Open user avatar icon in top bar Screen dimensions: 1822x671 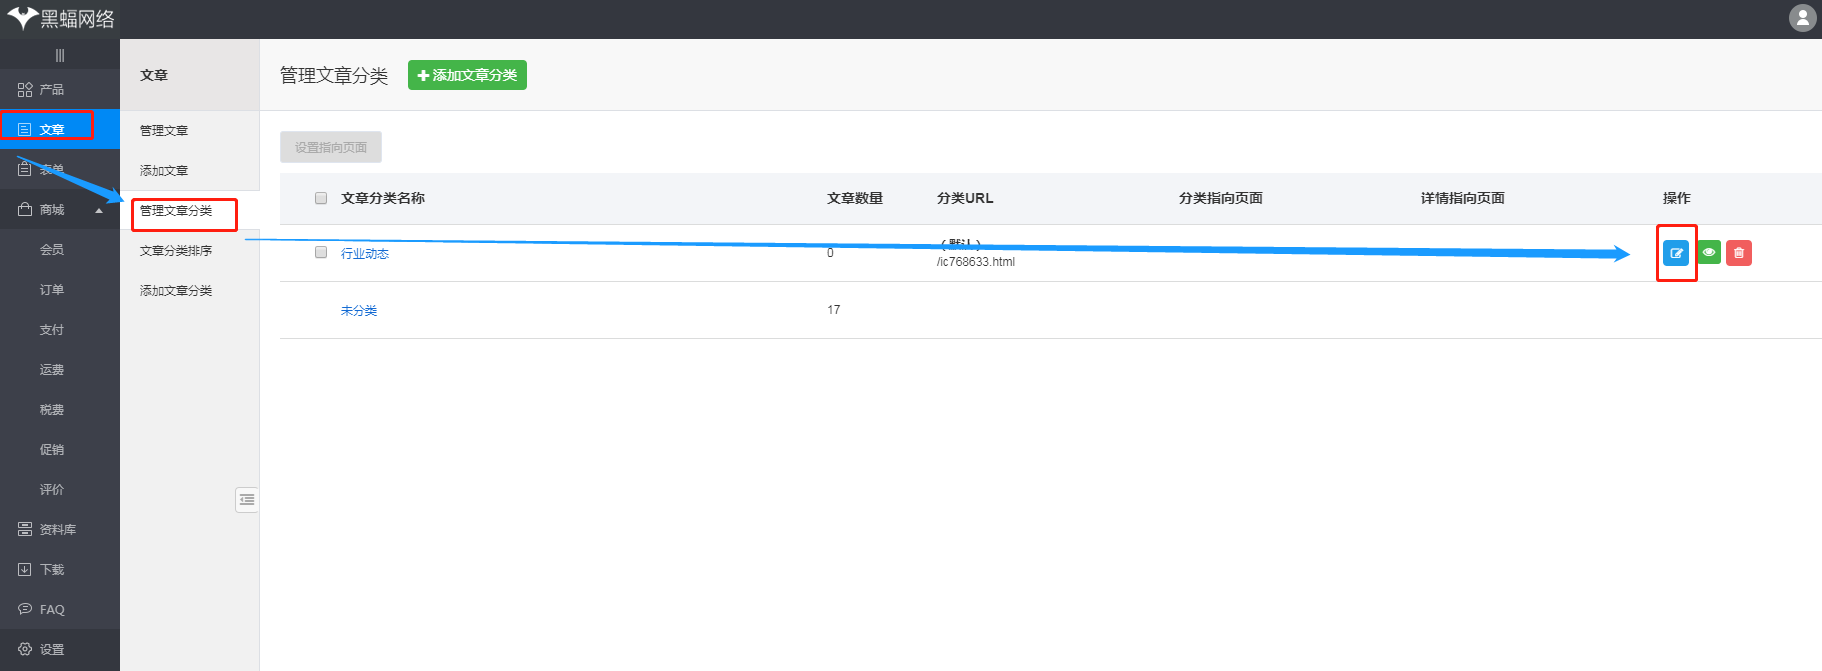[x=1801, y=18]
